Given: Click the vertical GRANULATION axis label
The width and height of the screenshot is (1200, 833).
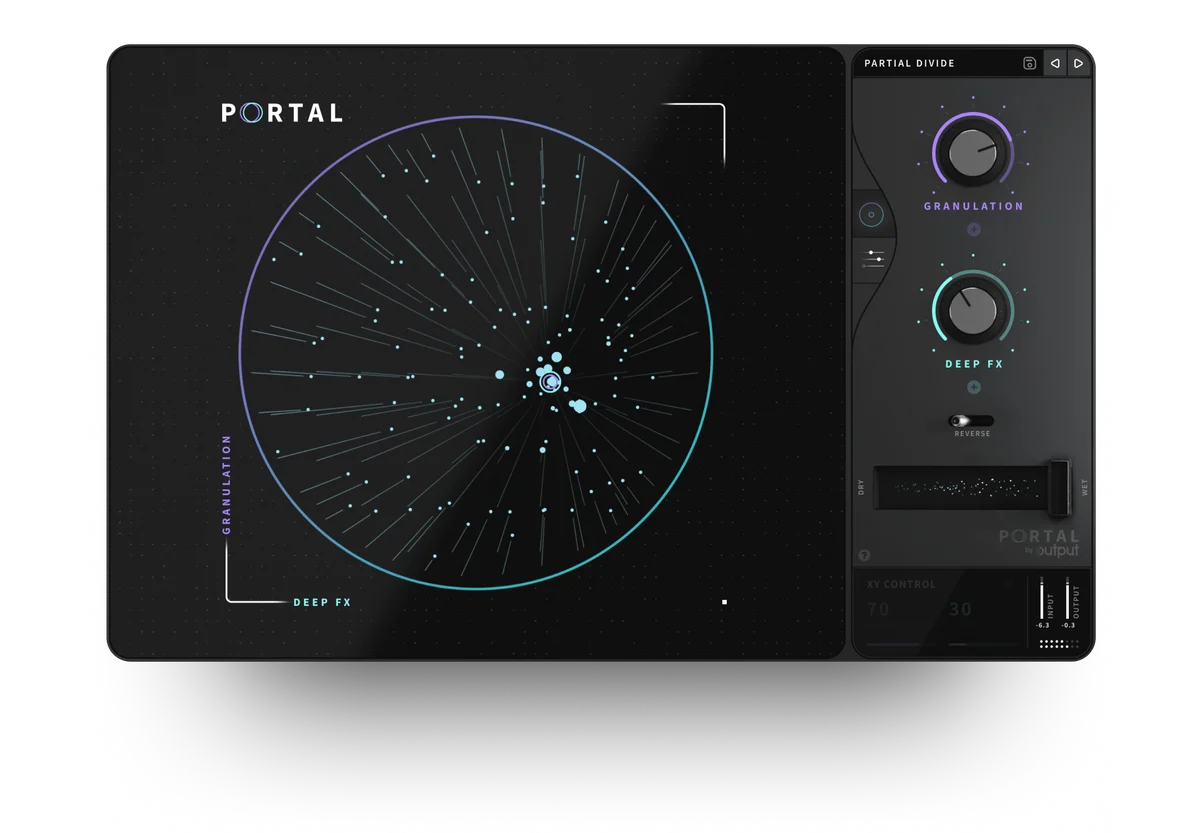Looking at the screenshot, I should [x=227, y=484].
